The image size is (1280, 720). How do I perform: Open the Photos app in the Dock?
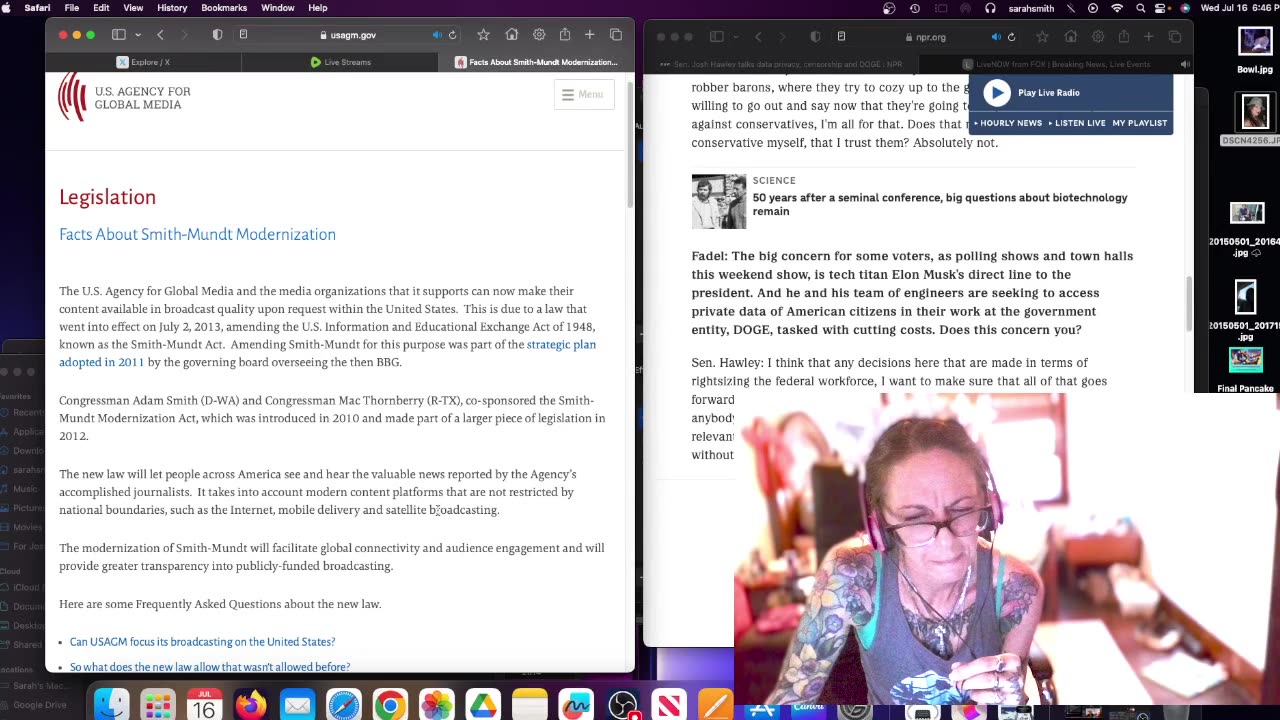point(437,706)
